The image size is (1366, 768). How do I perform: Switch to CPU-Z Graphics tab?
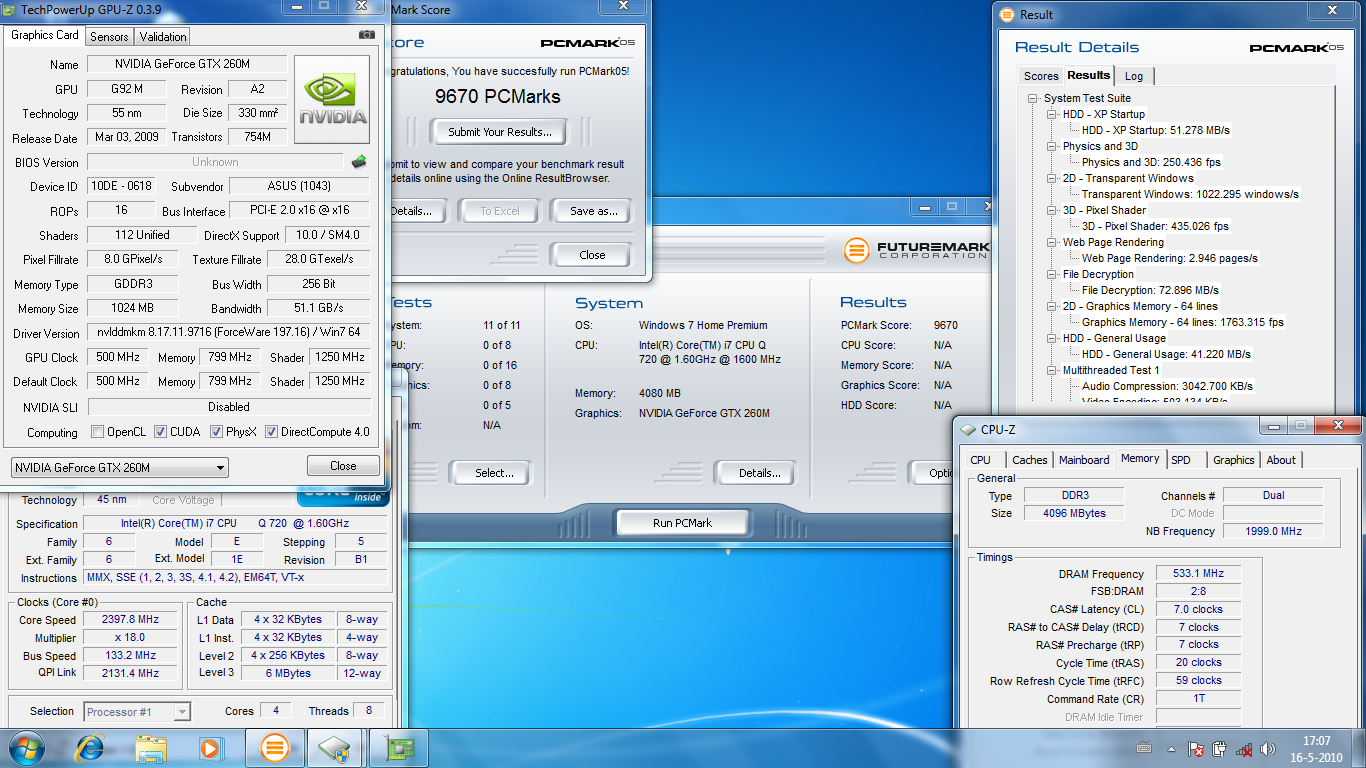pyautogui.click(x=1233, y=460)
